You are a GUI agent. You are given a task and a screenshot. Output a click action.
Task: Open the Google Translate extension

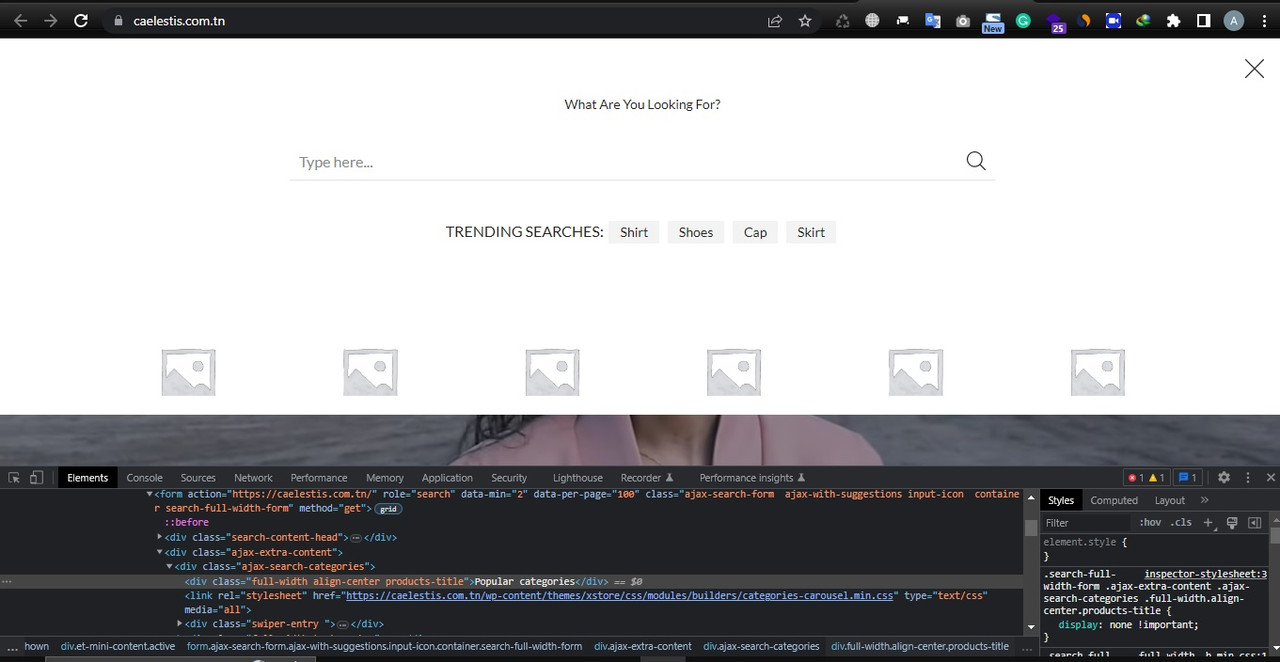click(x=933, y=21)
